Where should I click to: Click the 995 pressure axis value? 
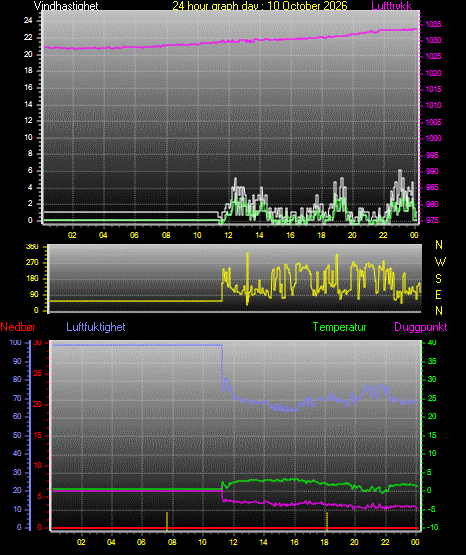pos(432,155)
